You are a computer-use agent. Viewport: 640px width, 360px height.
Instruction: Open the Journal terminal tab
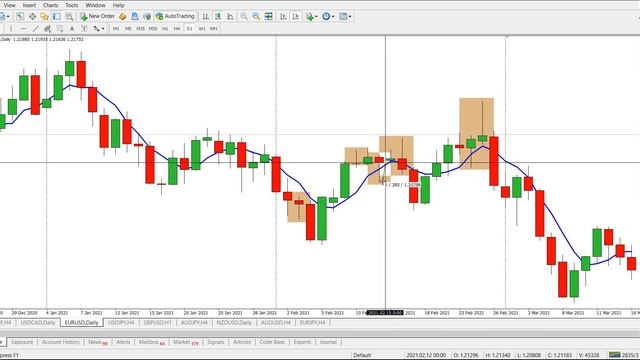[328, 342]
